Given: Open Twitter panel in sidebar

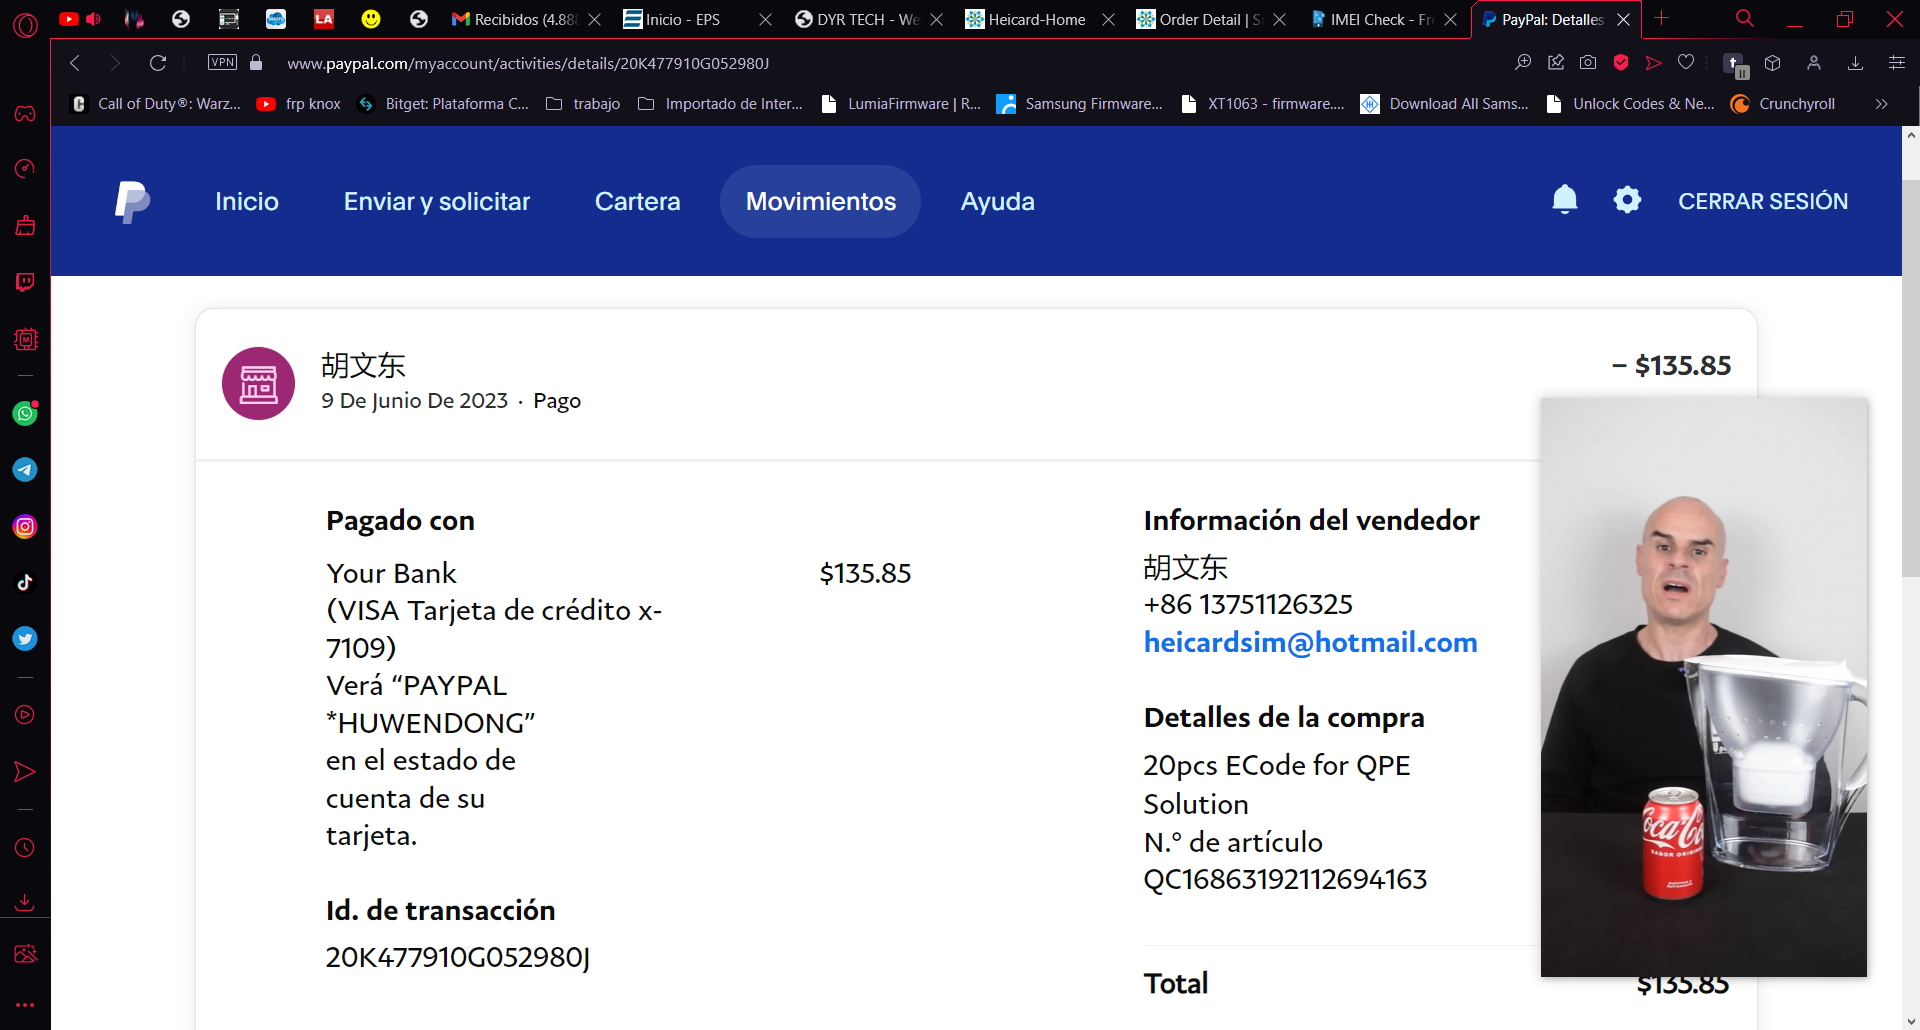Looking at the screenshot, I should [25, 639].
